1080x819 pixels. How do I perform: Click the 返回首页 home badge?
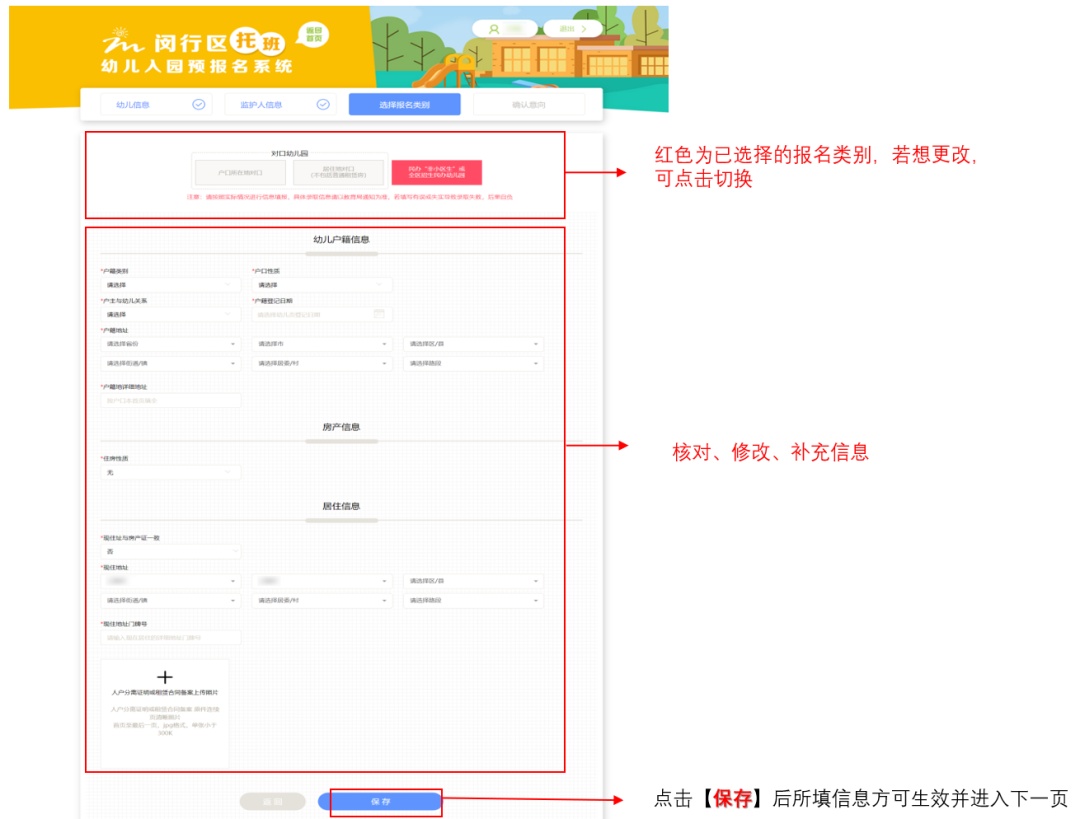tap(314, 36)
